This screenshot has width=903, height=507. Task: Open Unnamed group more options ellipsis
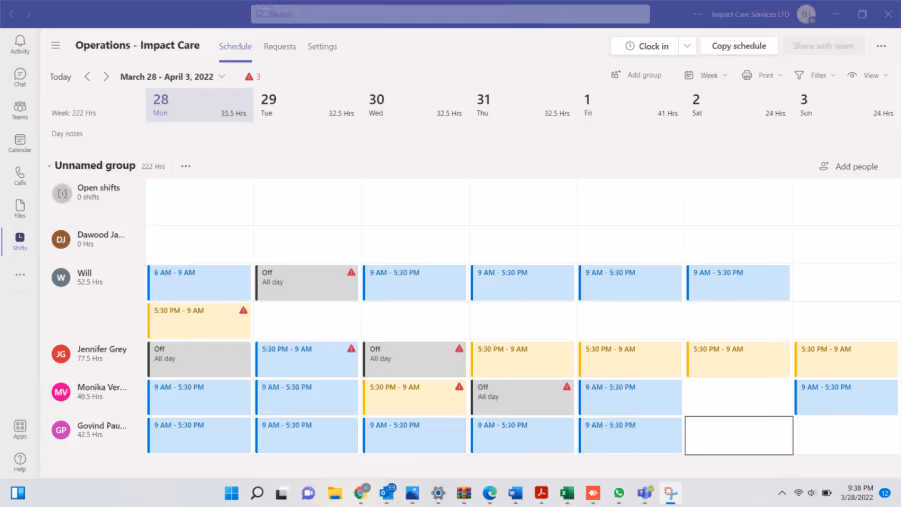[185, 166]
